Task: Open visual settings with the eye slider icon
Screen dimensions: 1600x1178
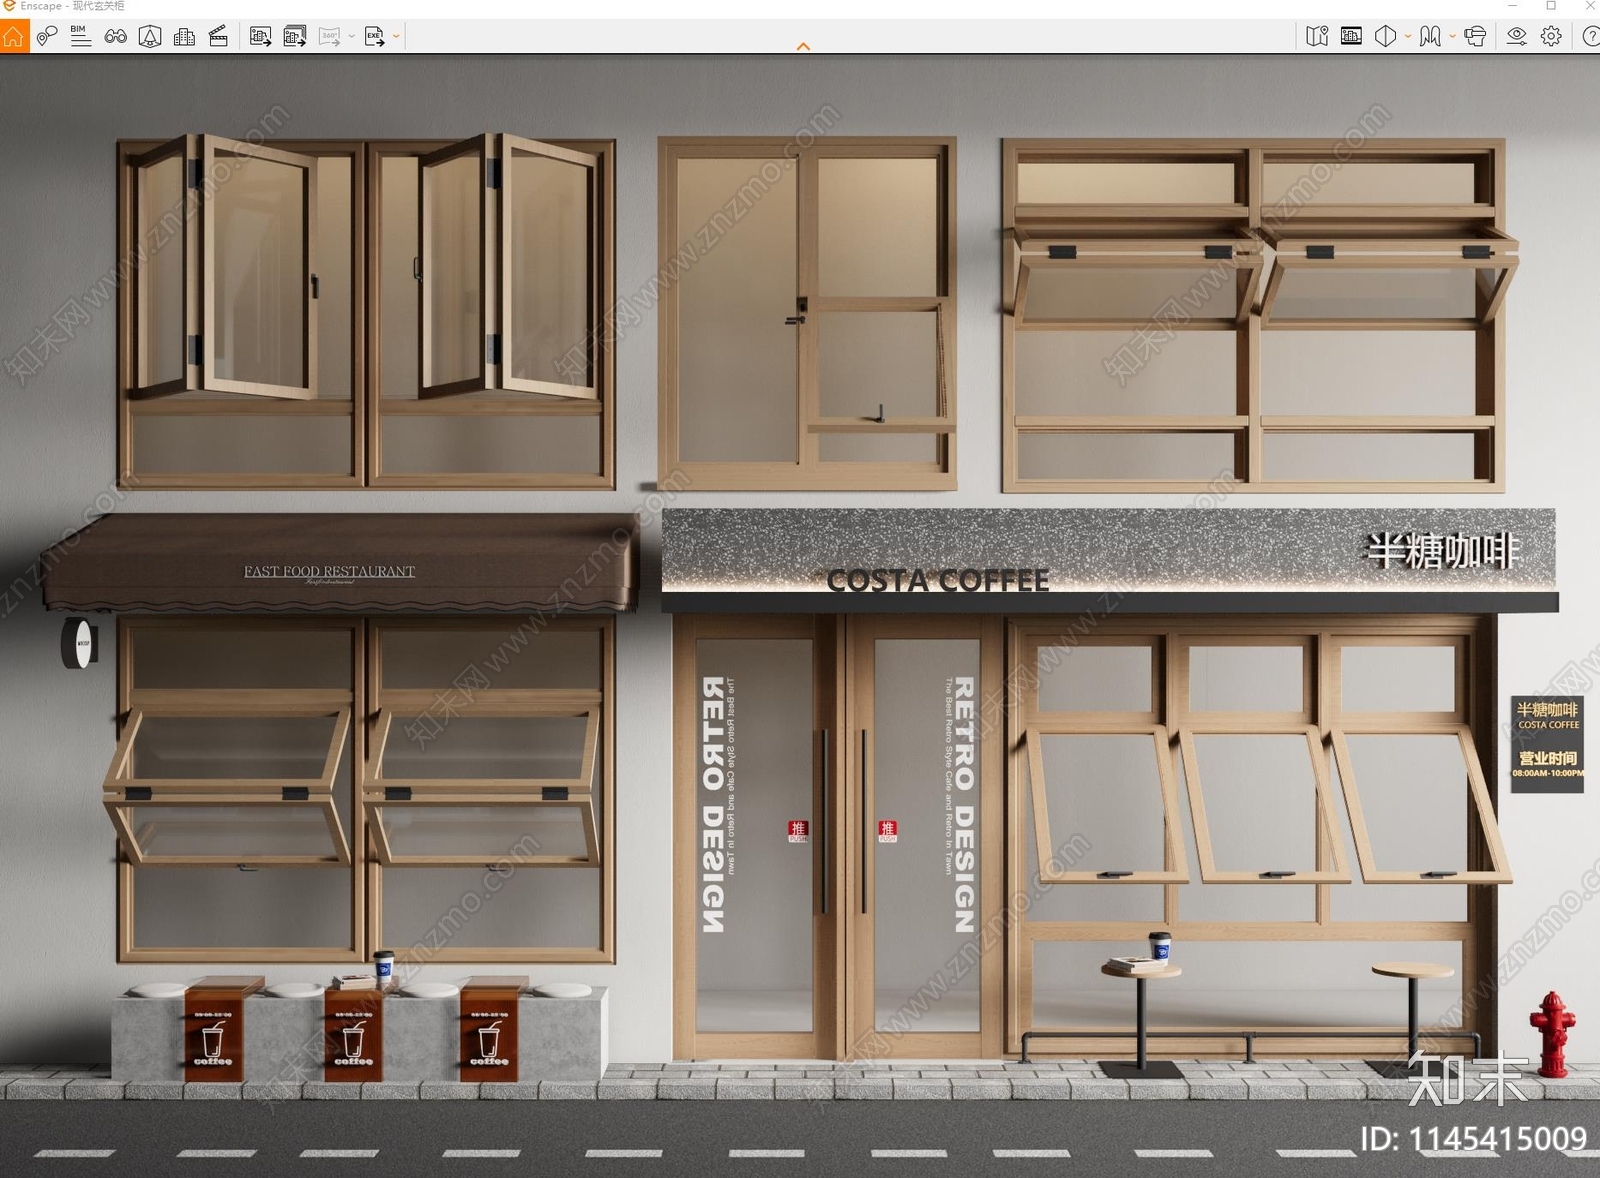Action: pyautogui.click(x=1517, y=37)
